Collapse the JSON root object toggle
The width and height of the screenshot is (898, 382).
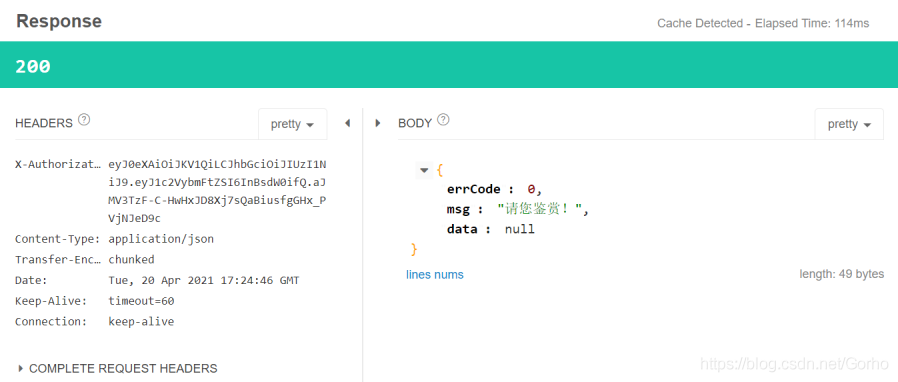(x=424, y=170)
